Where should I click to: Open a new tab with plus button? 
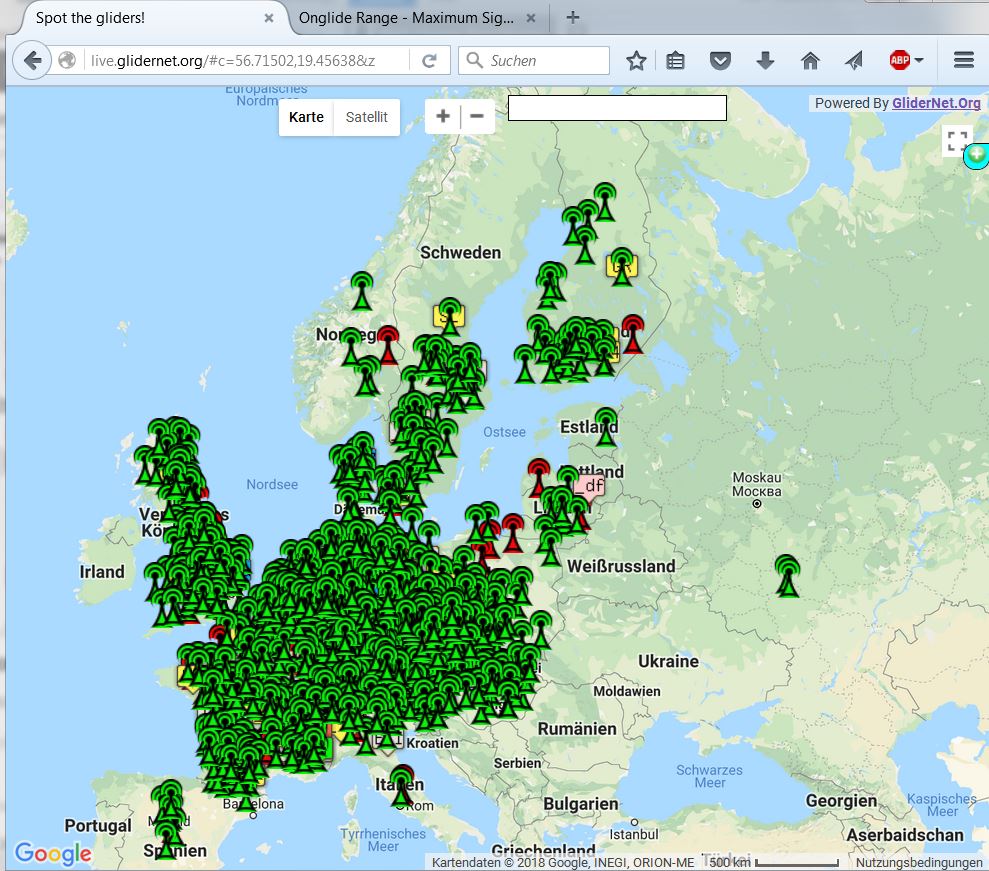pyautogui.click(x=573, y=18)
